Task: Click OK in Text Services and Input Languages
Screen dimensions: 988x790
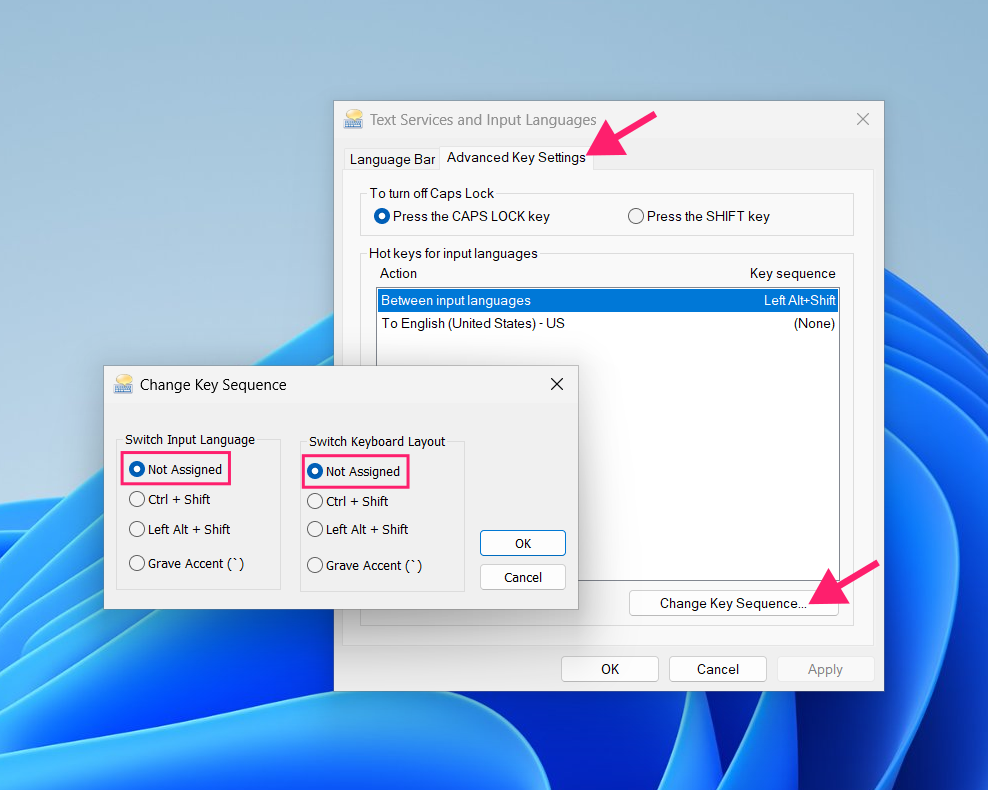Action: pyautogui.click(x=610, y=669)
